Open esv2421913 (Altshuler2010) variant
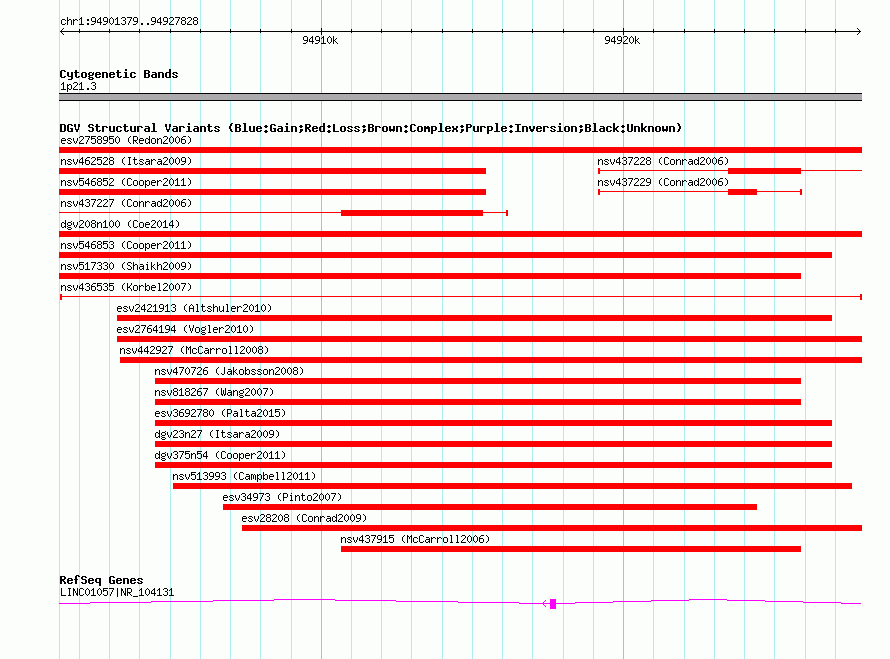This screenshot has width=890, height=659. pyautogui.click(x=194, y=308)
